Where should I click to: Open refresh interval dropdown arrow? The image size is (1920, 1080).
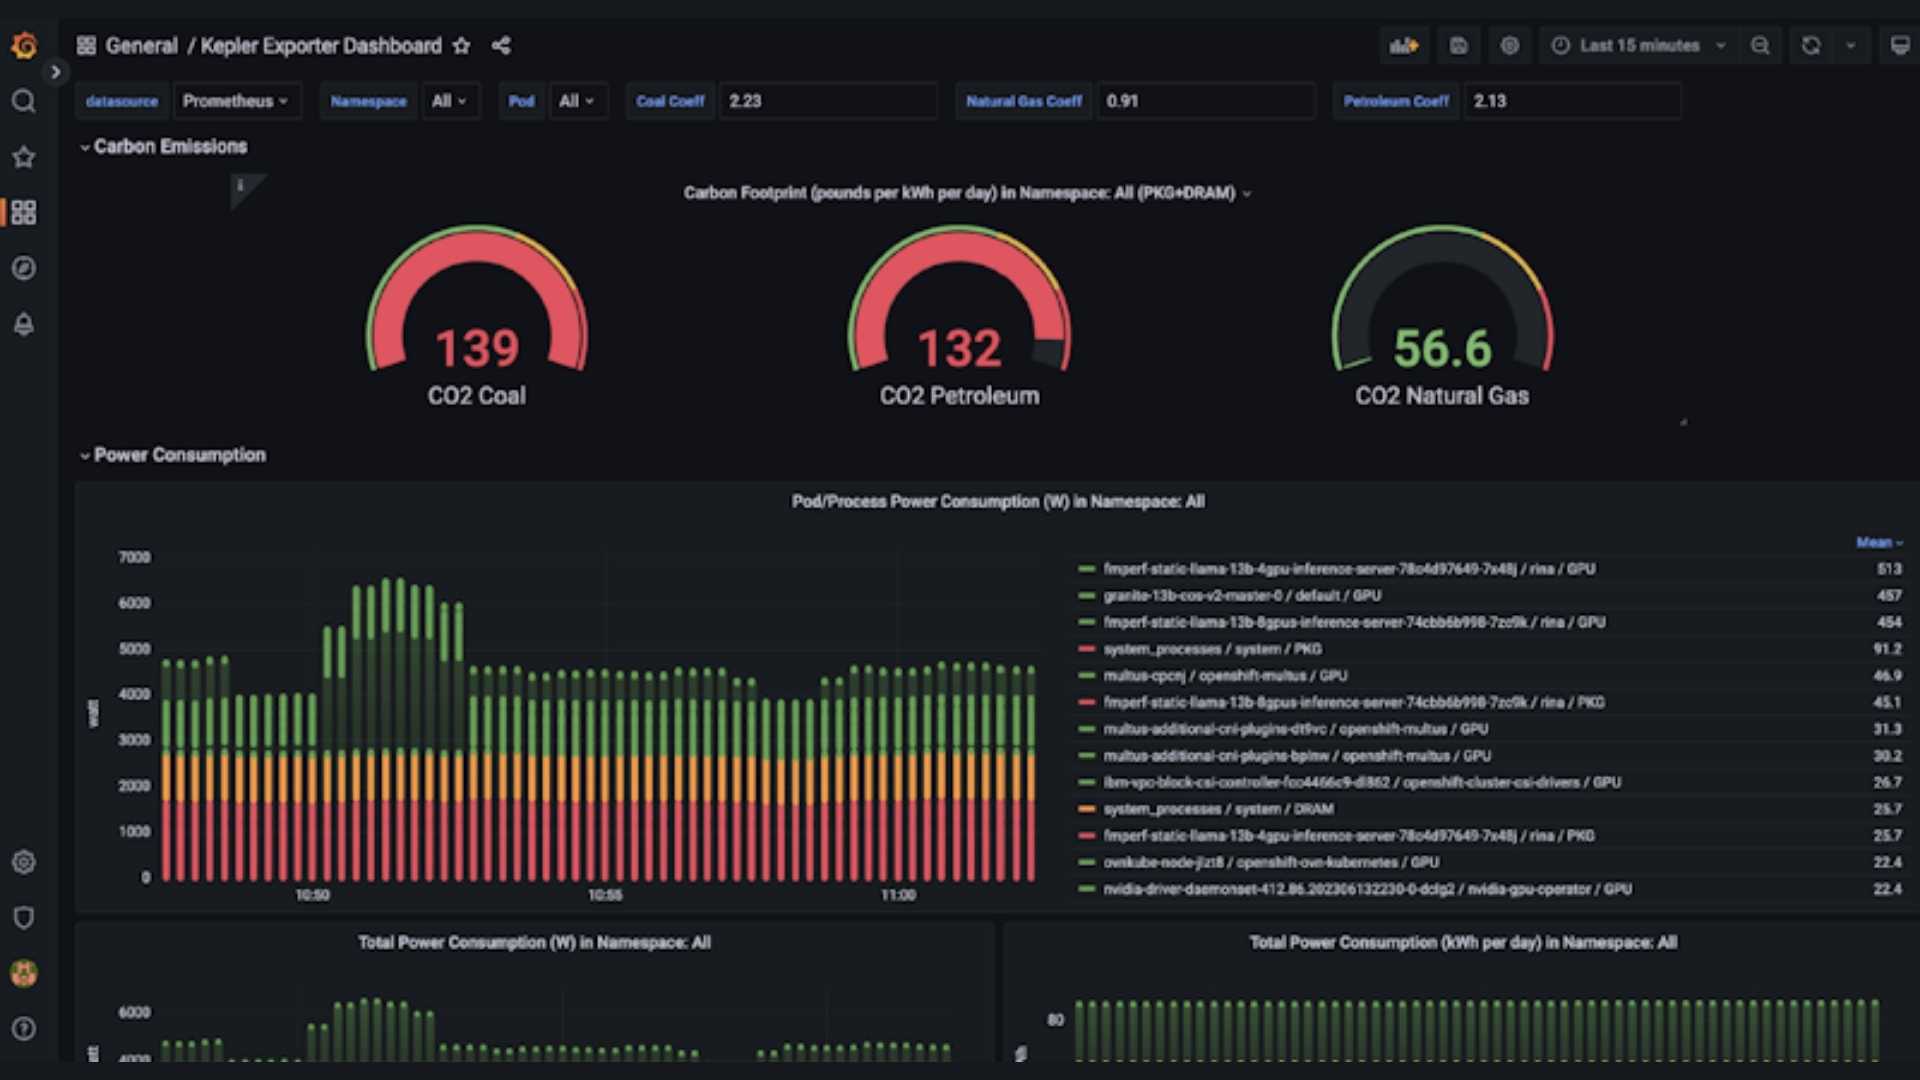coord(1851,46)
